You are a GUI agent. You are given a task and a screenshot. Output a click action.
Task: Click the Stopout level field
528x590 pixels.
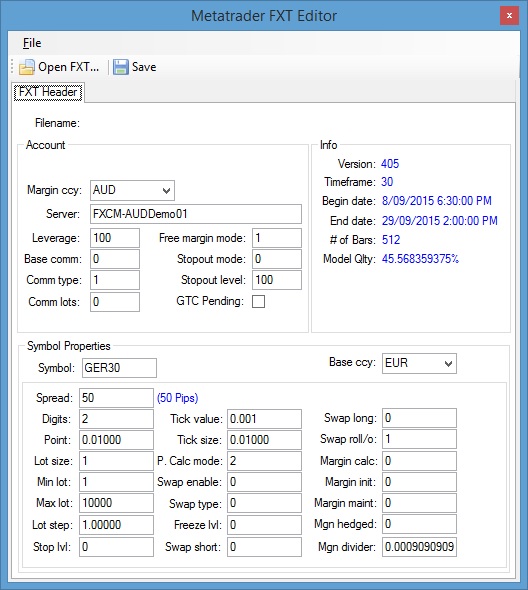(x=277, y=280)
